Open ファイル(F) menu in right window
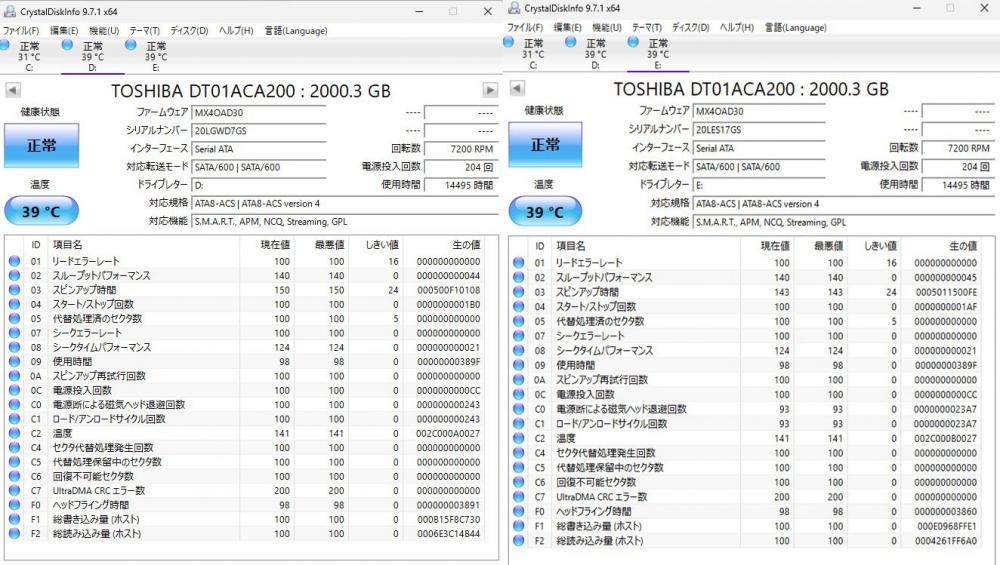The width and height of the screenshot is (1000, 565). 525,27
